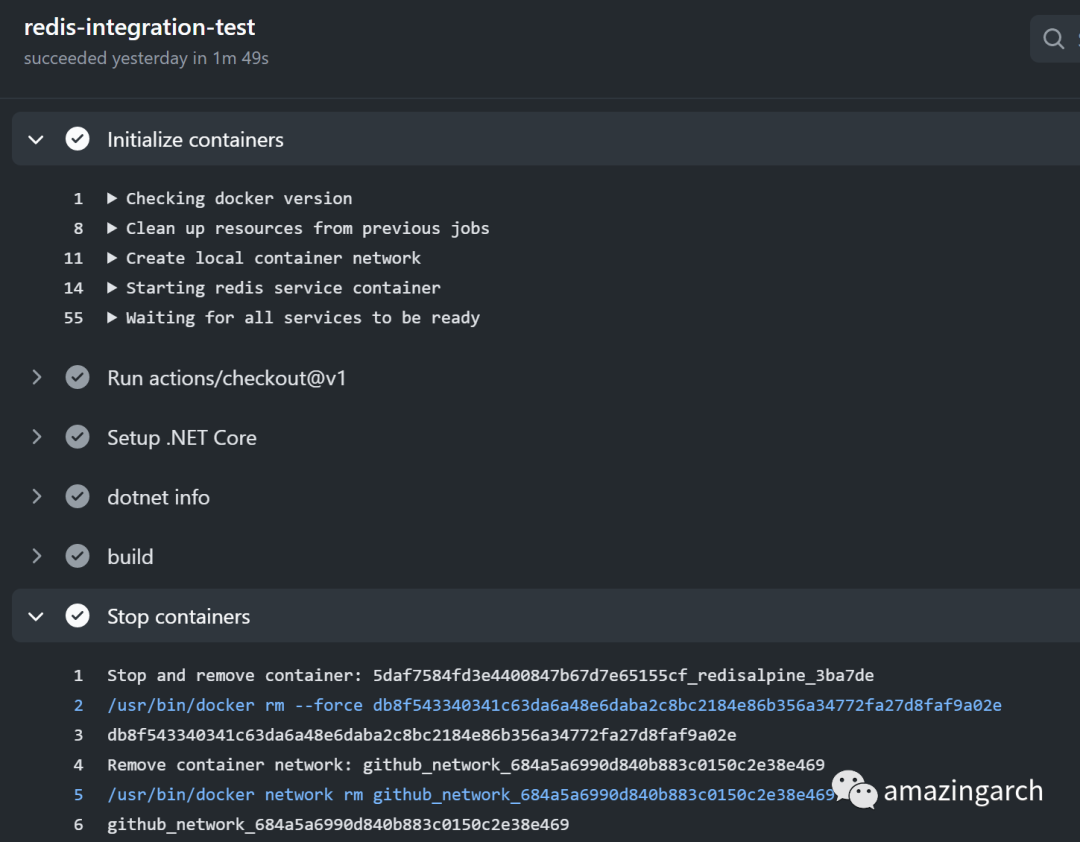Expand the dotnet info step chevron
The image size is (1080, 842).
(37, 497)
